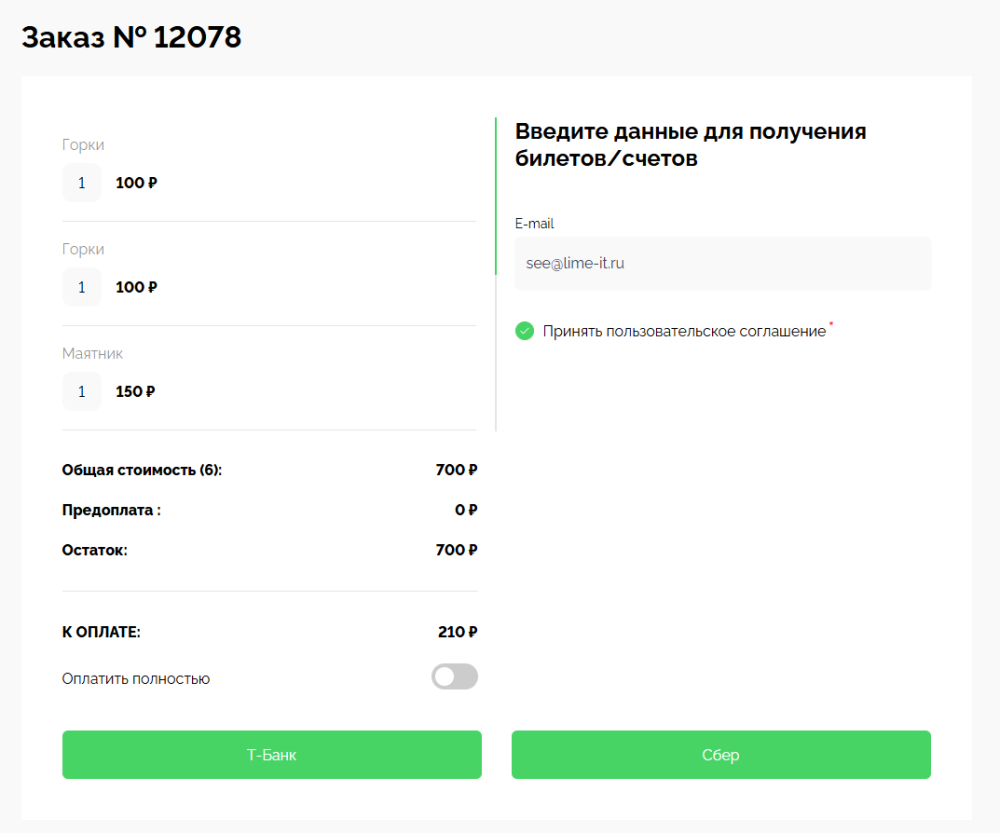Image resolution: width=1000 pixels, height=833 pixels.
Task: Click the T-Банк payment button
Action: [271, 755]
